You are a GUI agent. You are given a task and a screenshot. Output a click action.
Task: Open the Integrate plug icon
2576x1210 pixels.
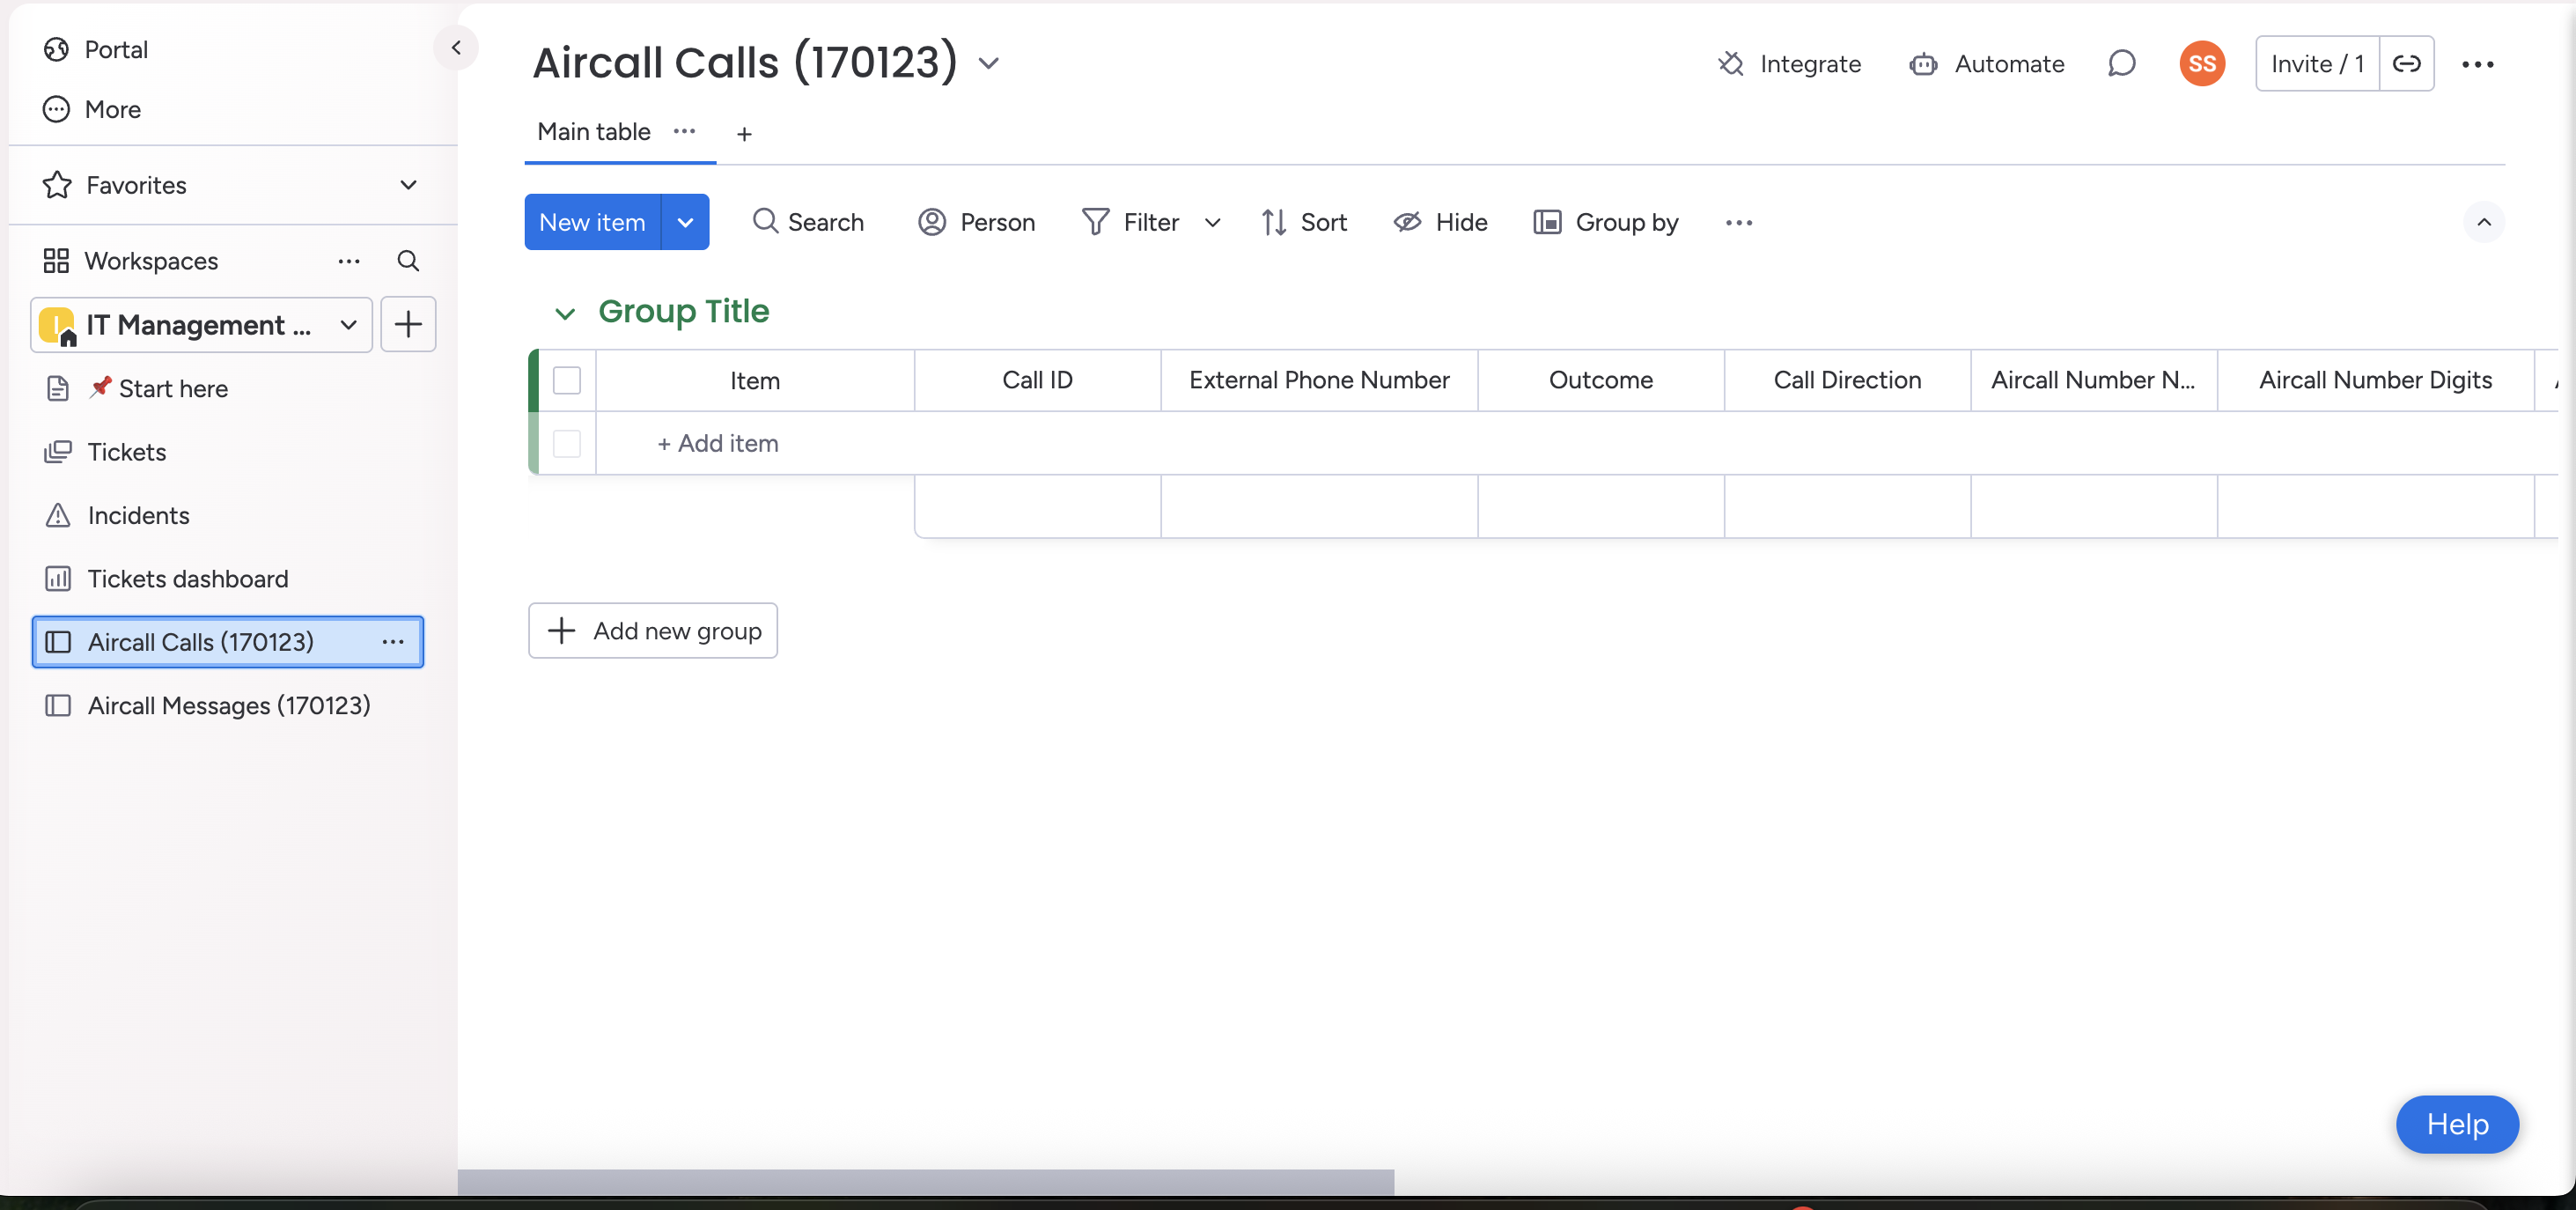(1730, 64)
